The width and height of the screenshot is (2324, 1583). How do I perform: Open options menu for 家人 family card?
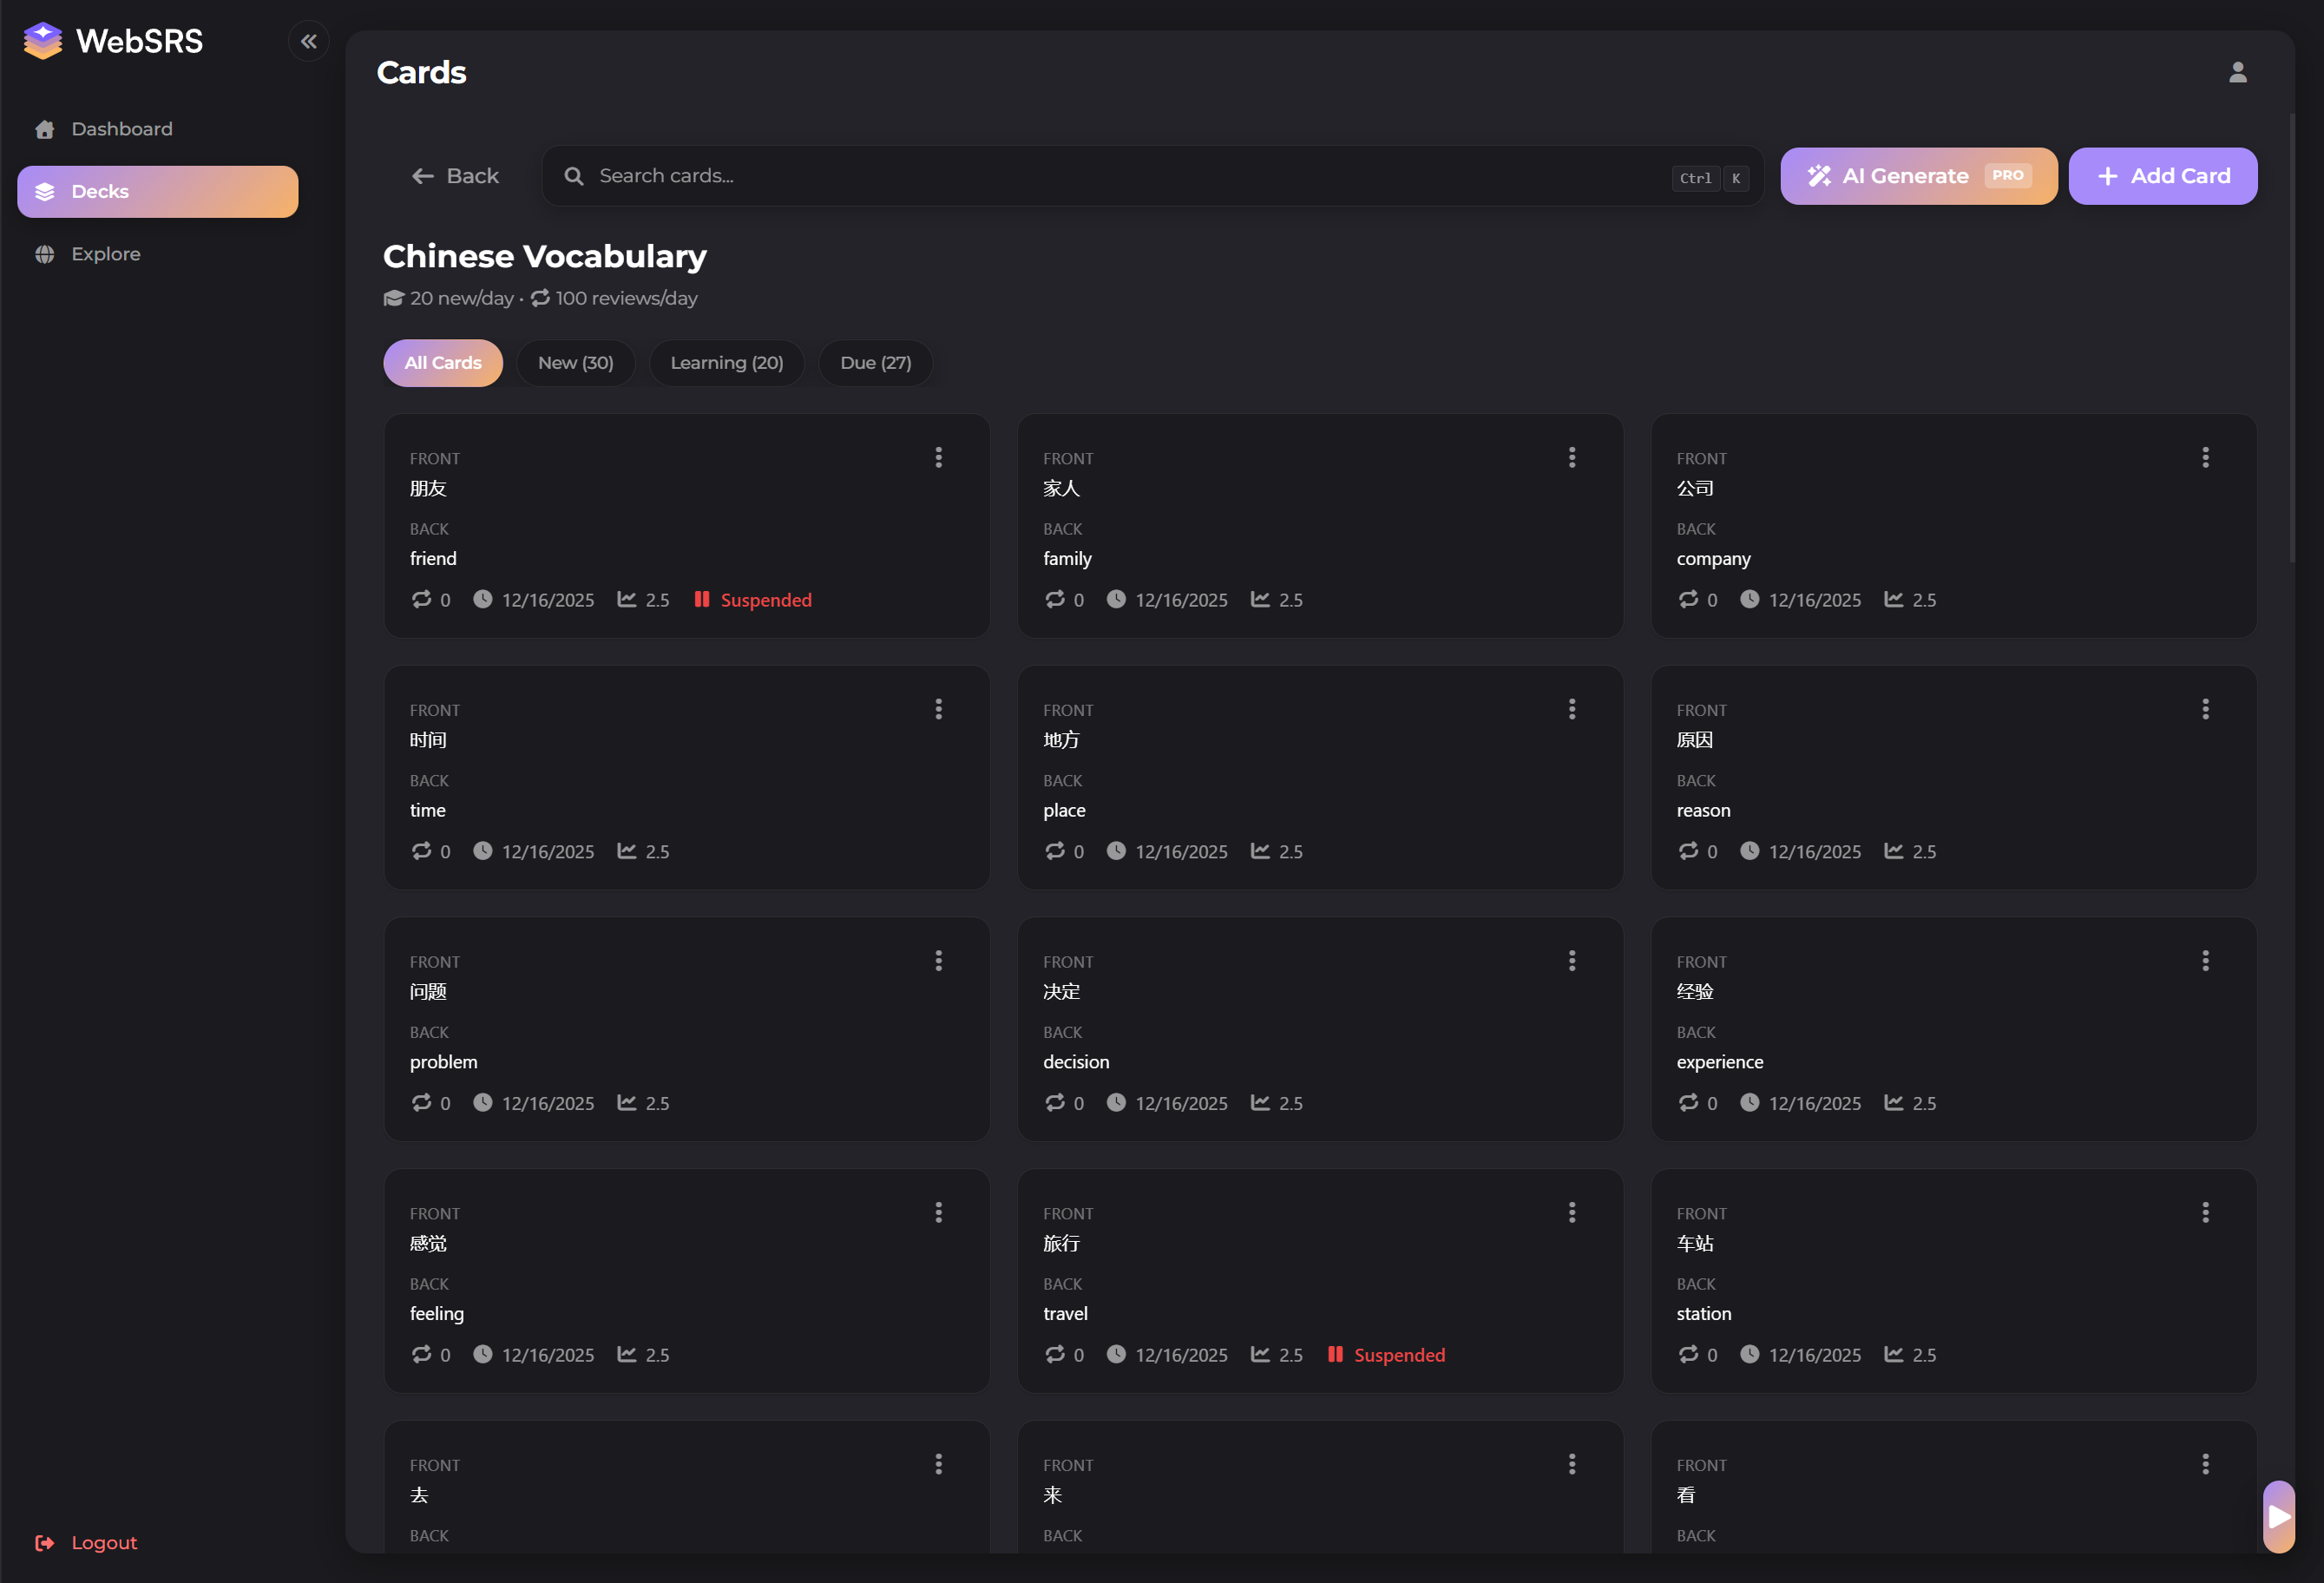[x=1572, y=457]
